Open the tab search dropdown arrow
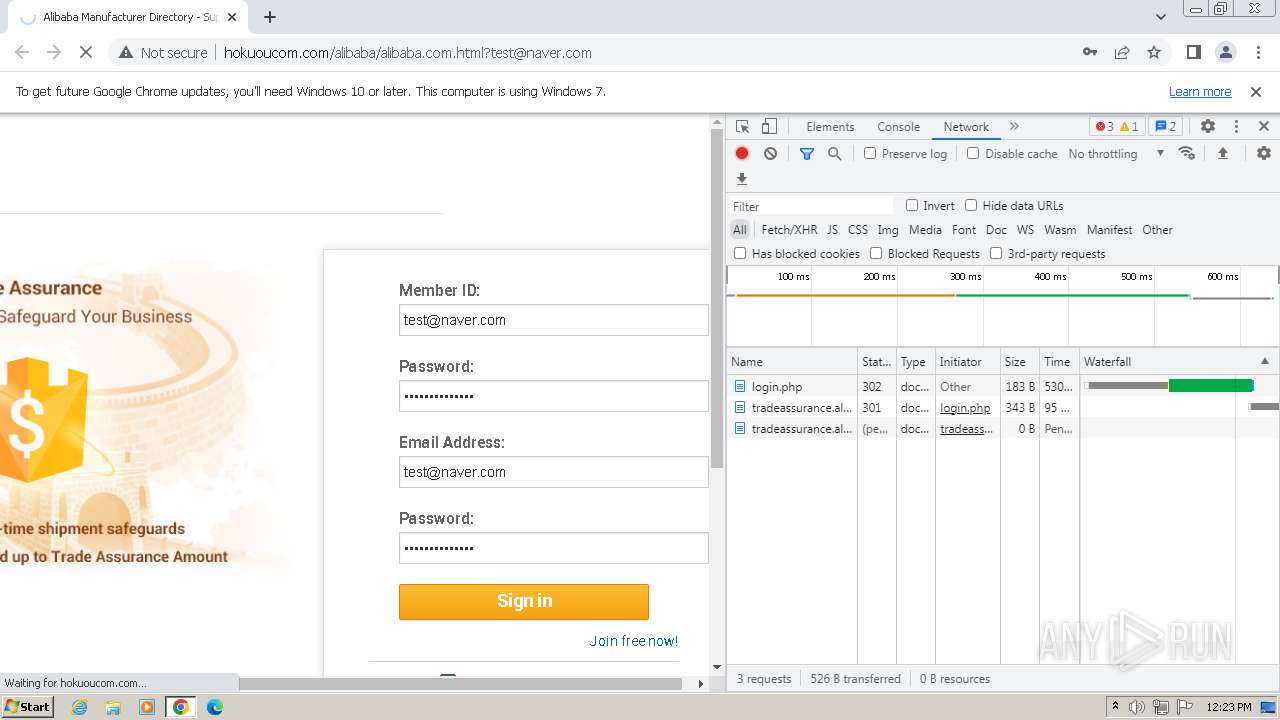 (x=1161, y=17)
